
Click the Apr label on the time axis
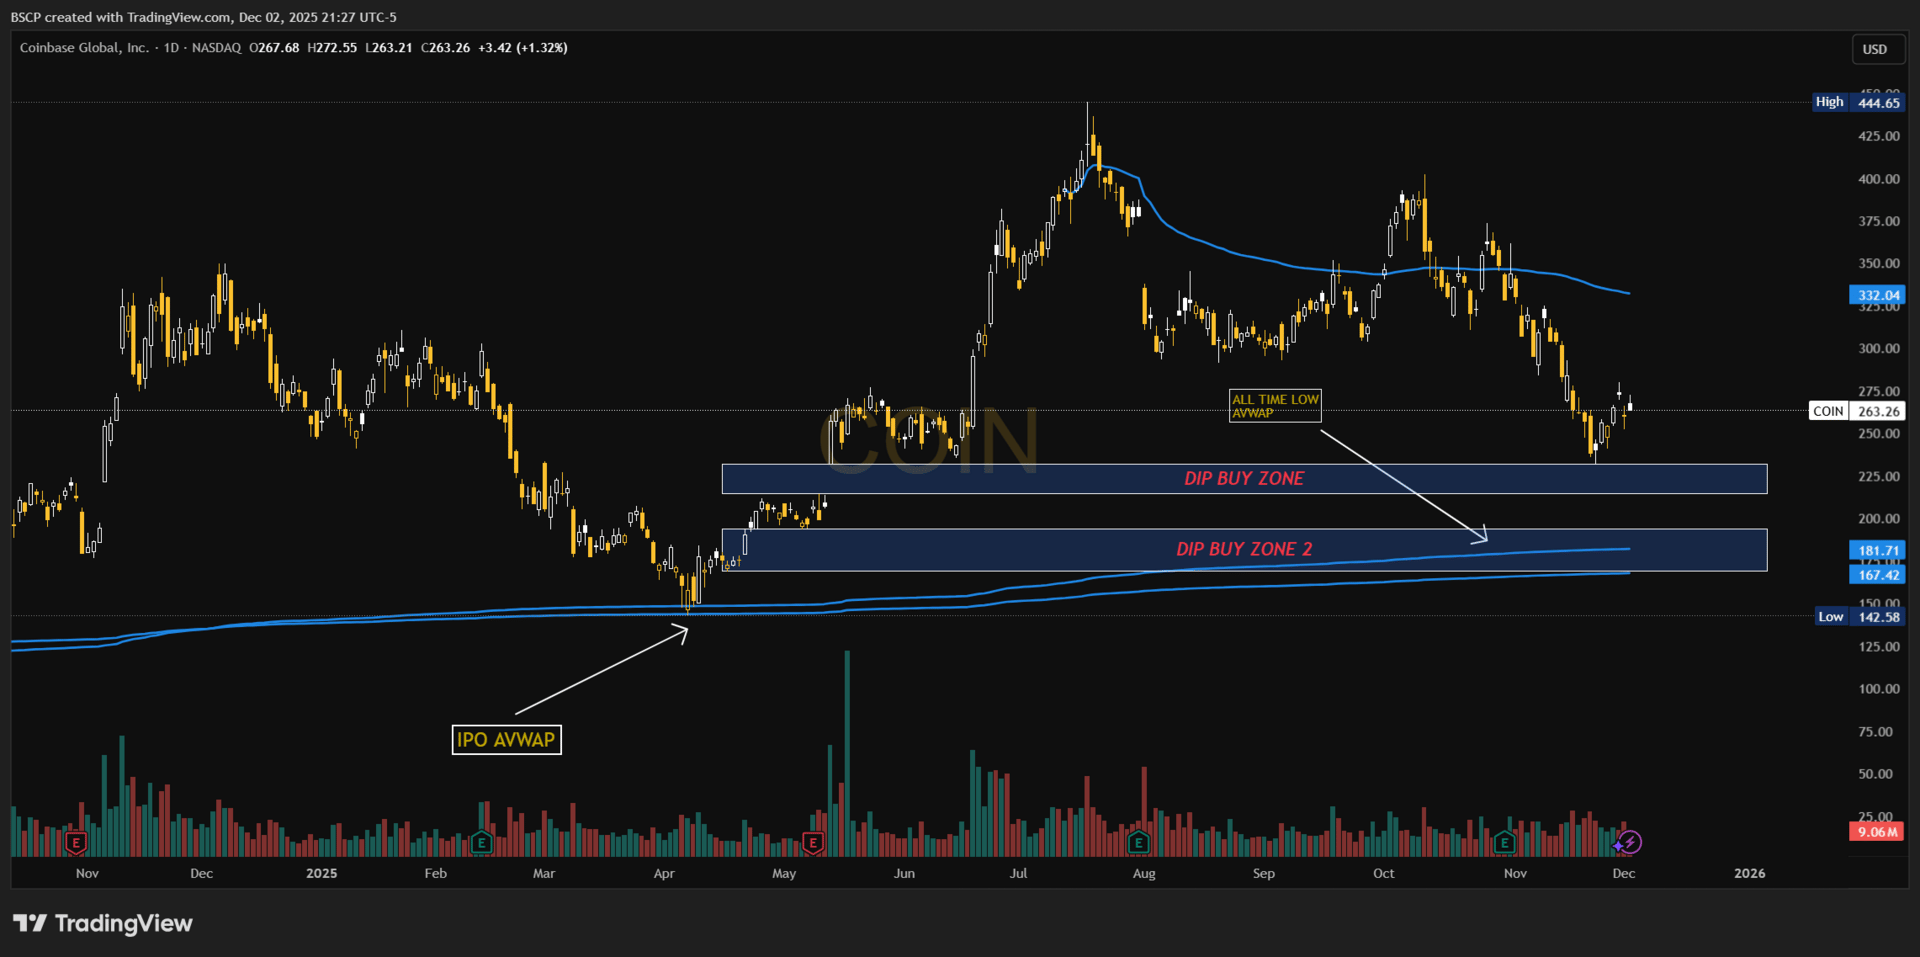[x=664, y=873]
